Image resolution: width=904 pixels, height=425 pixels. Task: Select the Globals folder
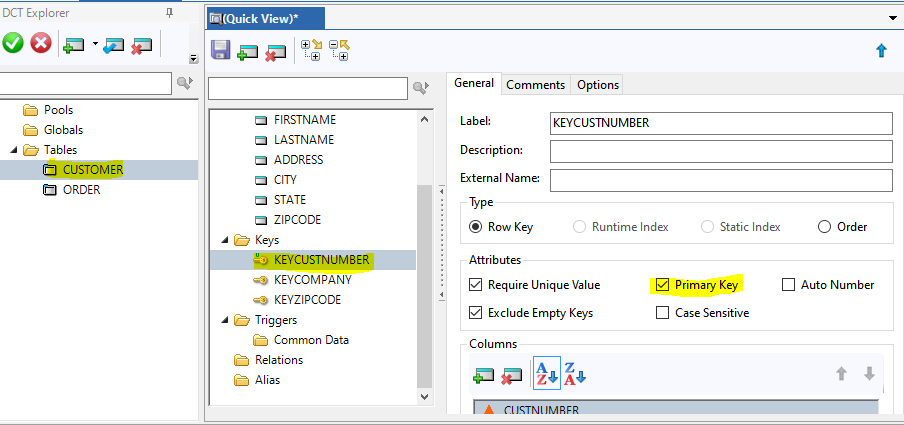[x=63, y=130]
